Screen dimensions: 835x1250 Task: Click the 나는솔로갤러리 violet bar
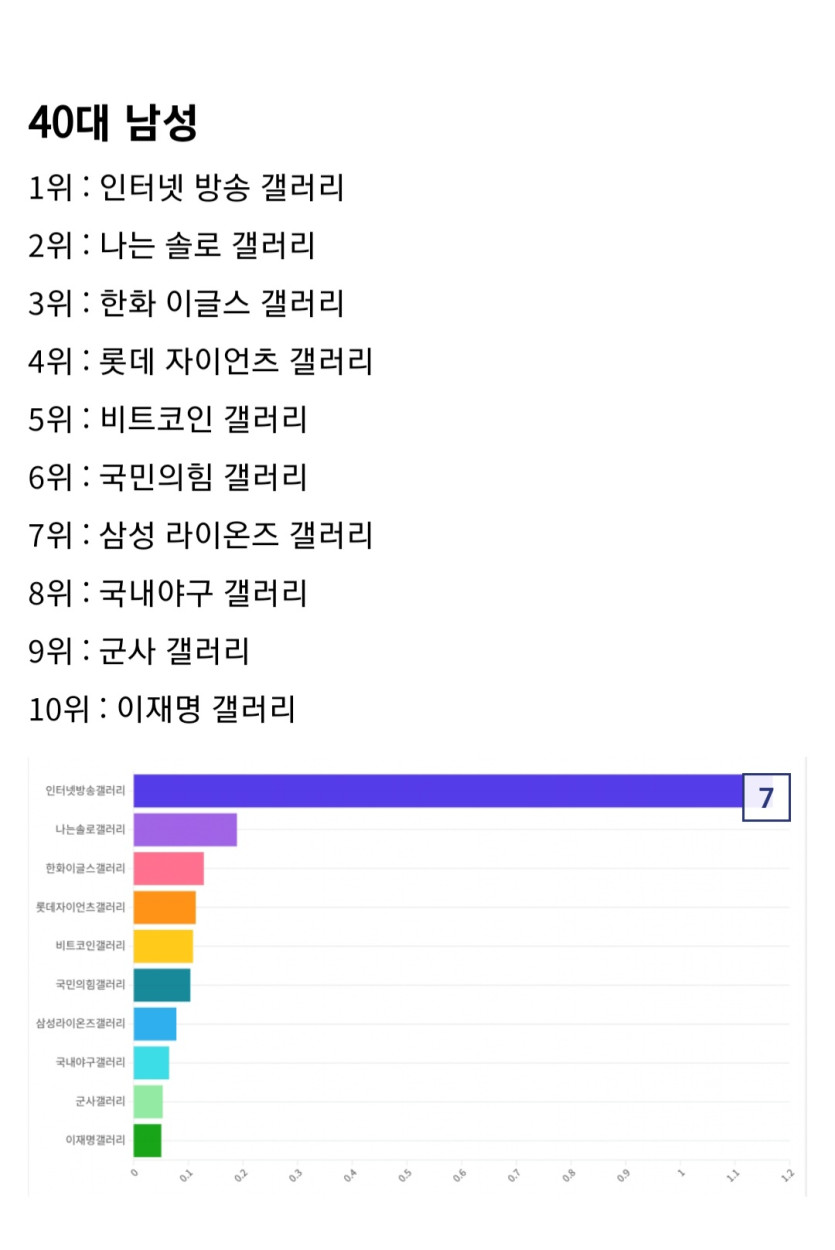[x=185, y=830]
